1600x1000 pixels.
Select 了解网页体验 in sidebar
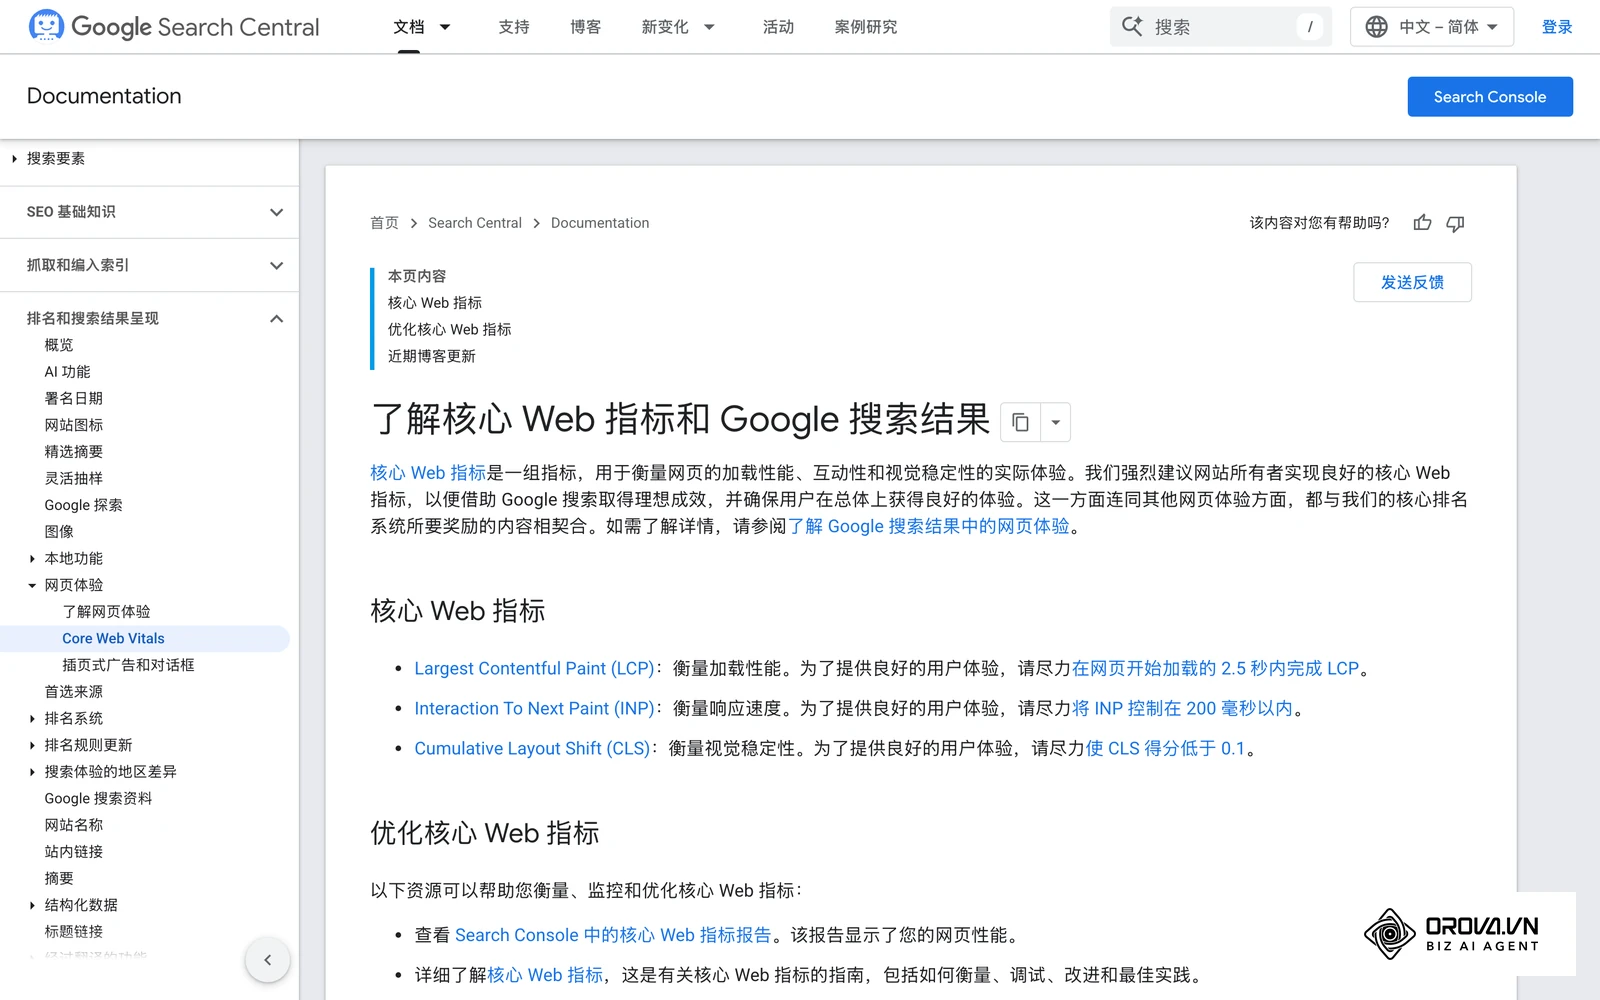(106, 612)
